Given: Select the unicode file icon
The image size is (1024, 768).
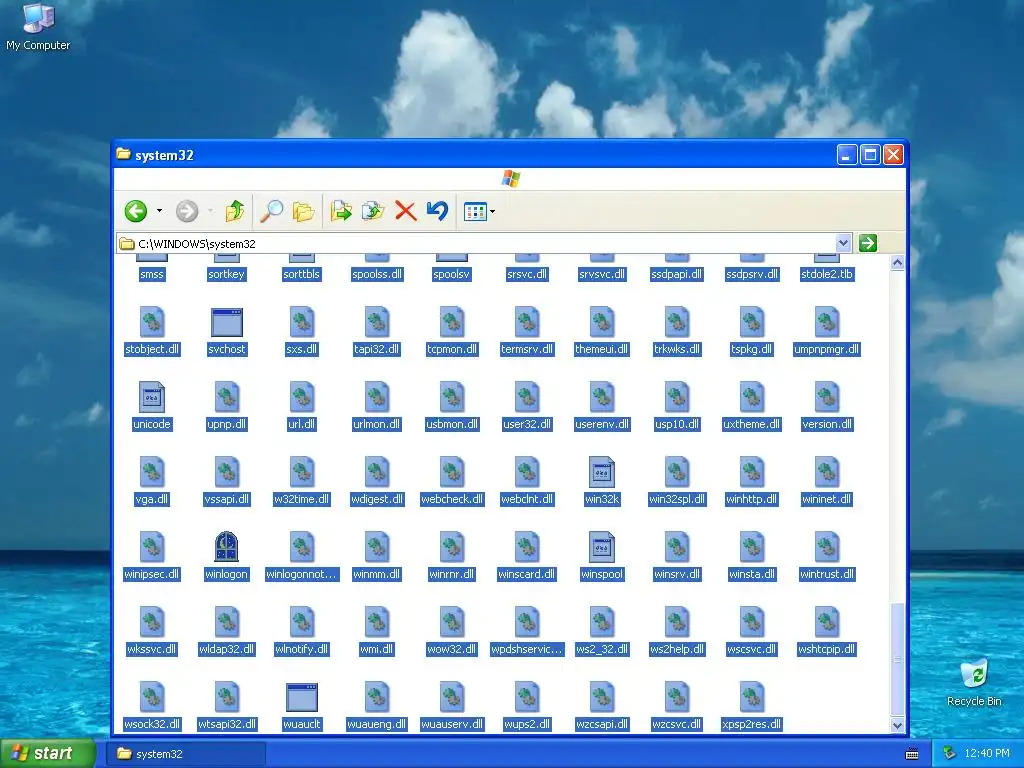Looking at the screenshot, I should point(152,397).
